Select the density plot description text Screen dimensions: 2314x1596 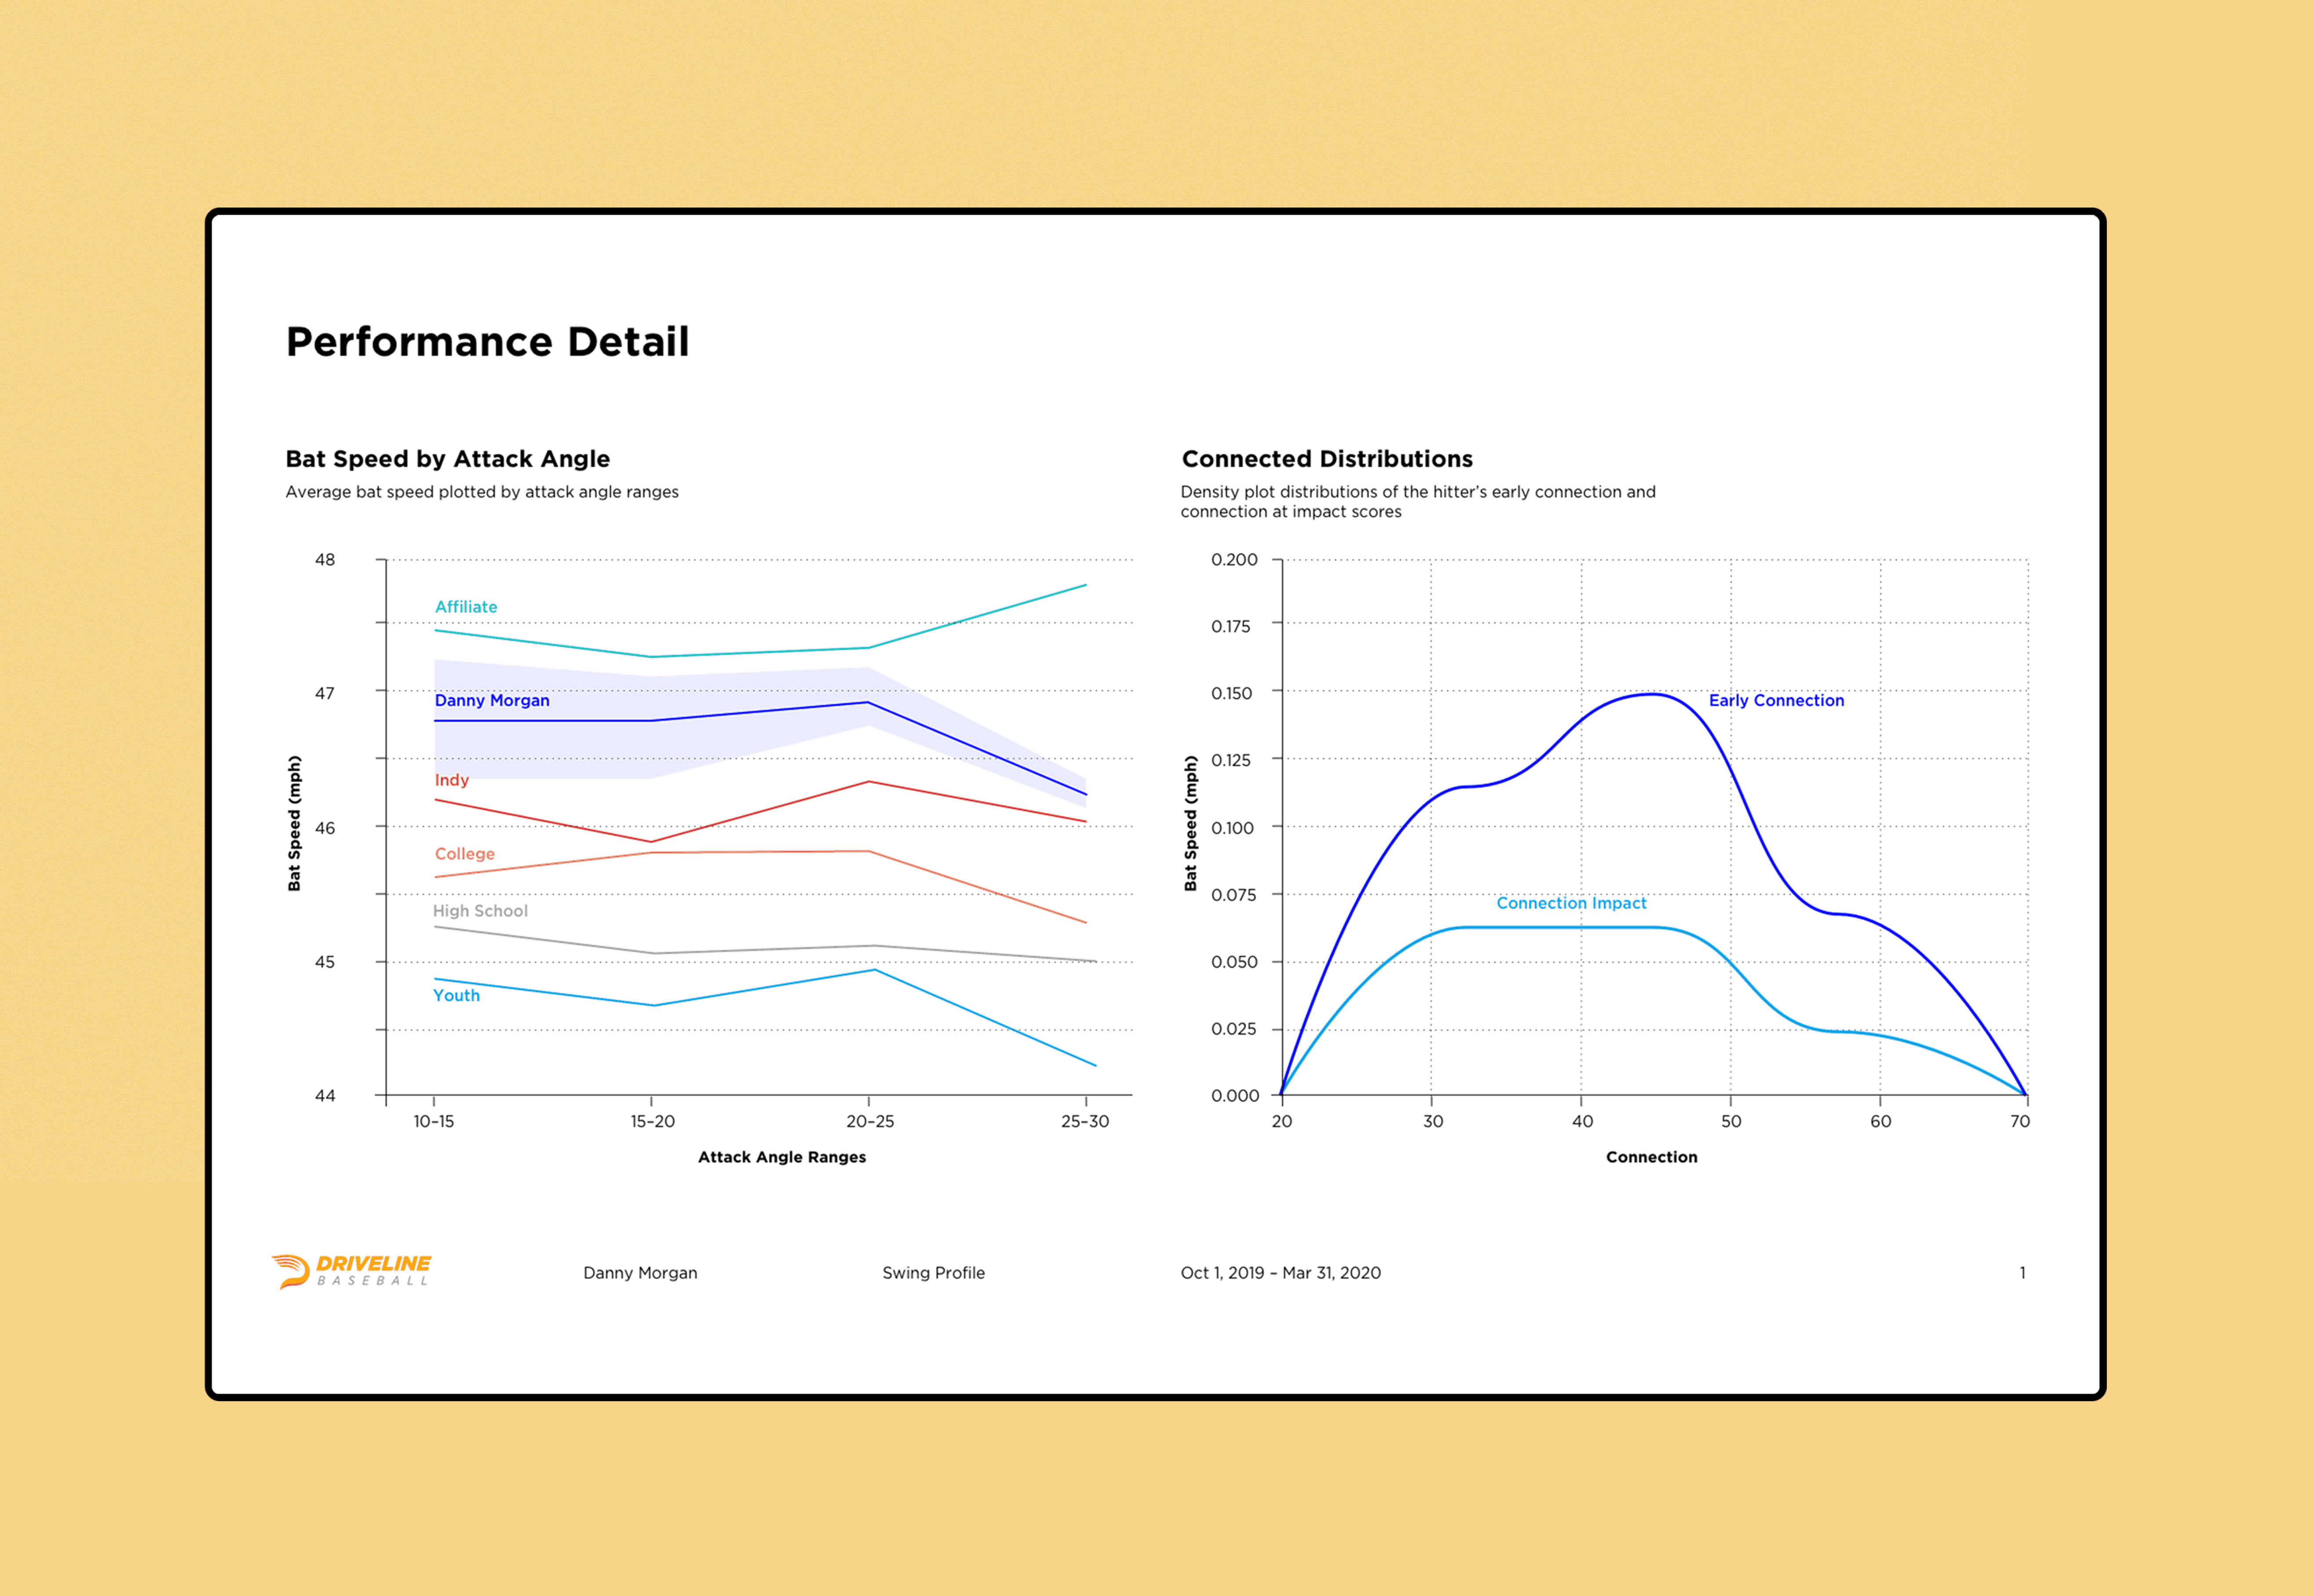(1418, 502)
